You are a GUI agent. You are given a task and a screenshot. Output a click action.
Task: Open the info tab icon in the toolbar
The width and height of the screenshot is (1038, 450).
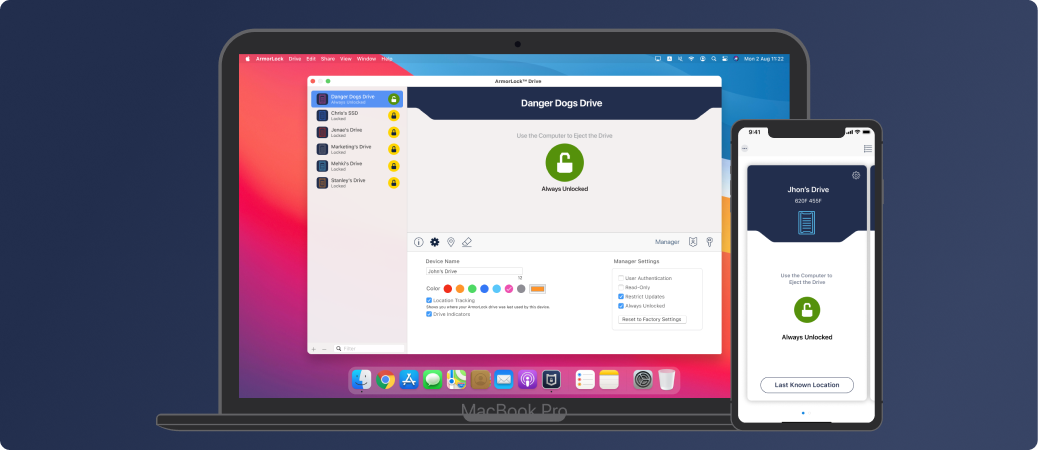(419, 242)
